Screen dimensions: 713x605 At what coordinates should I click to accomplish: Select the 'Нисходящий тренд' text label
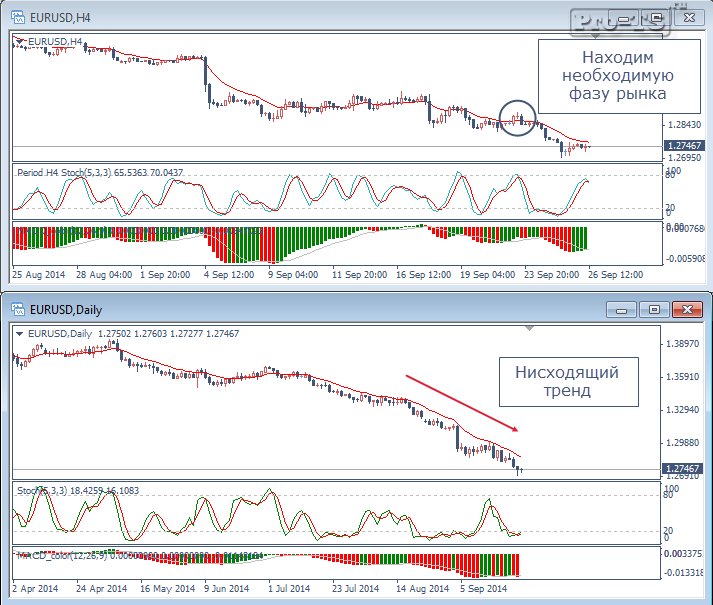[568, 382]
